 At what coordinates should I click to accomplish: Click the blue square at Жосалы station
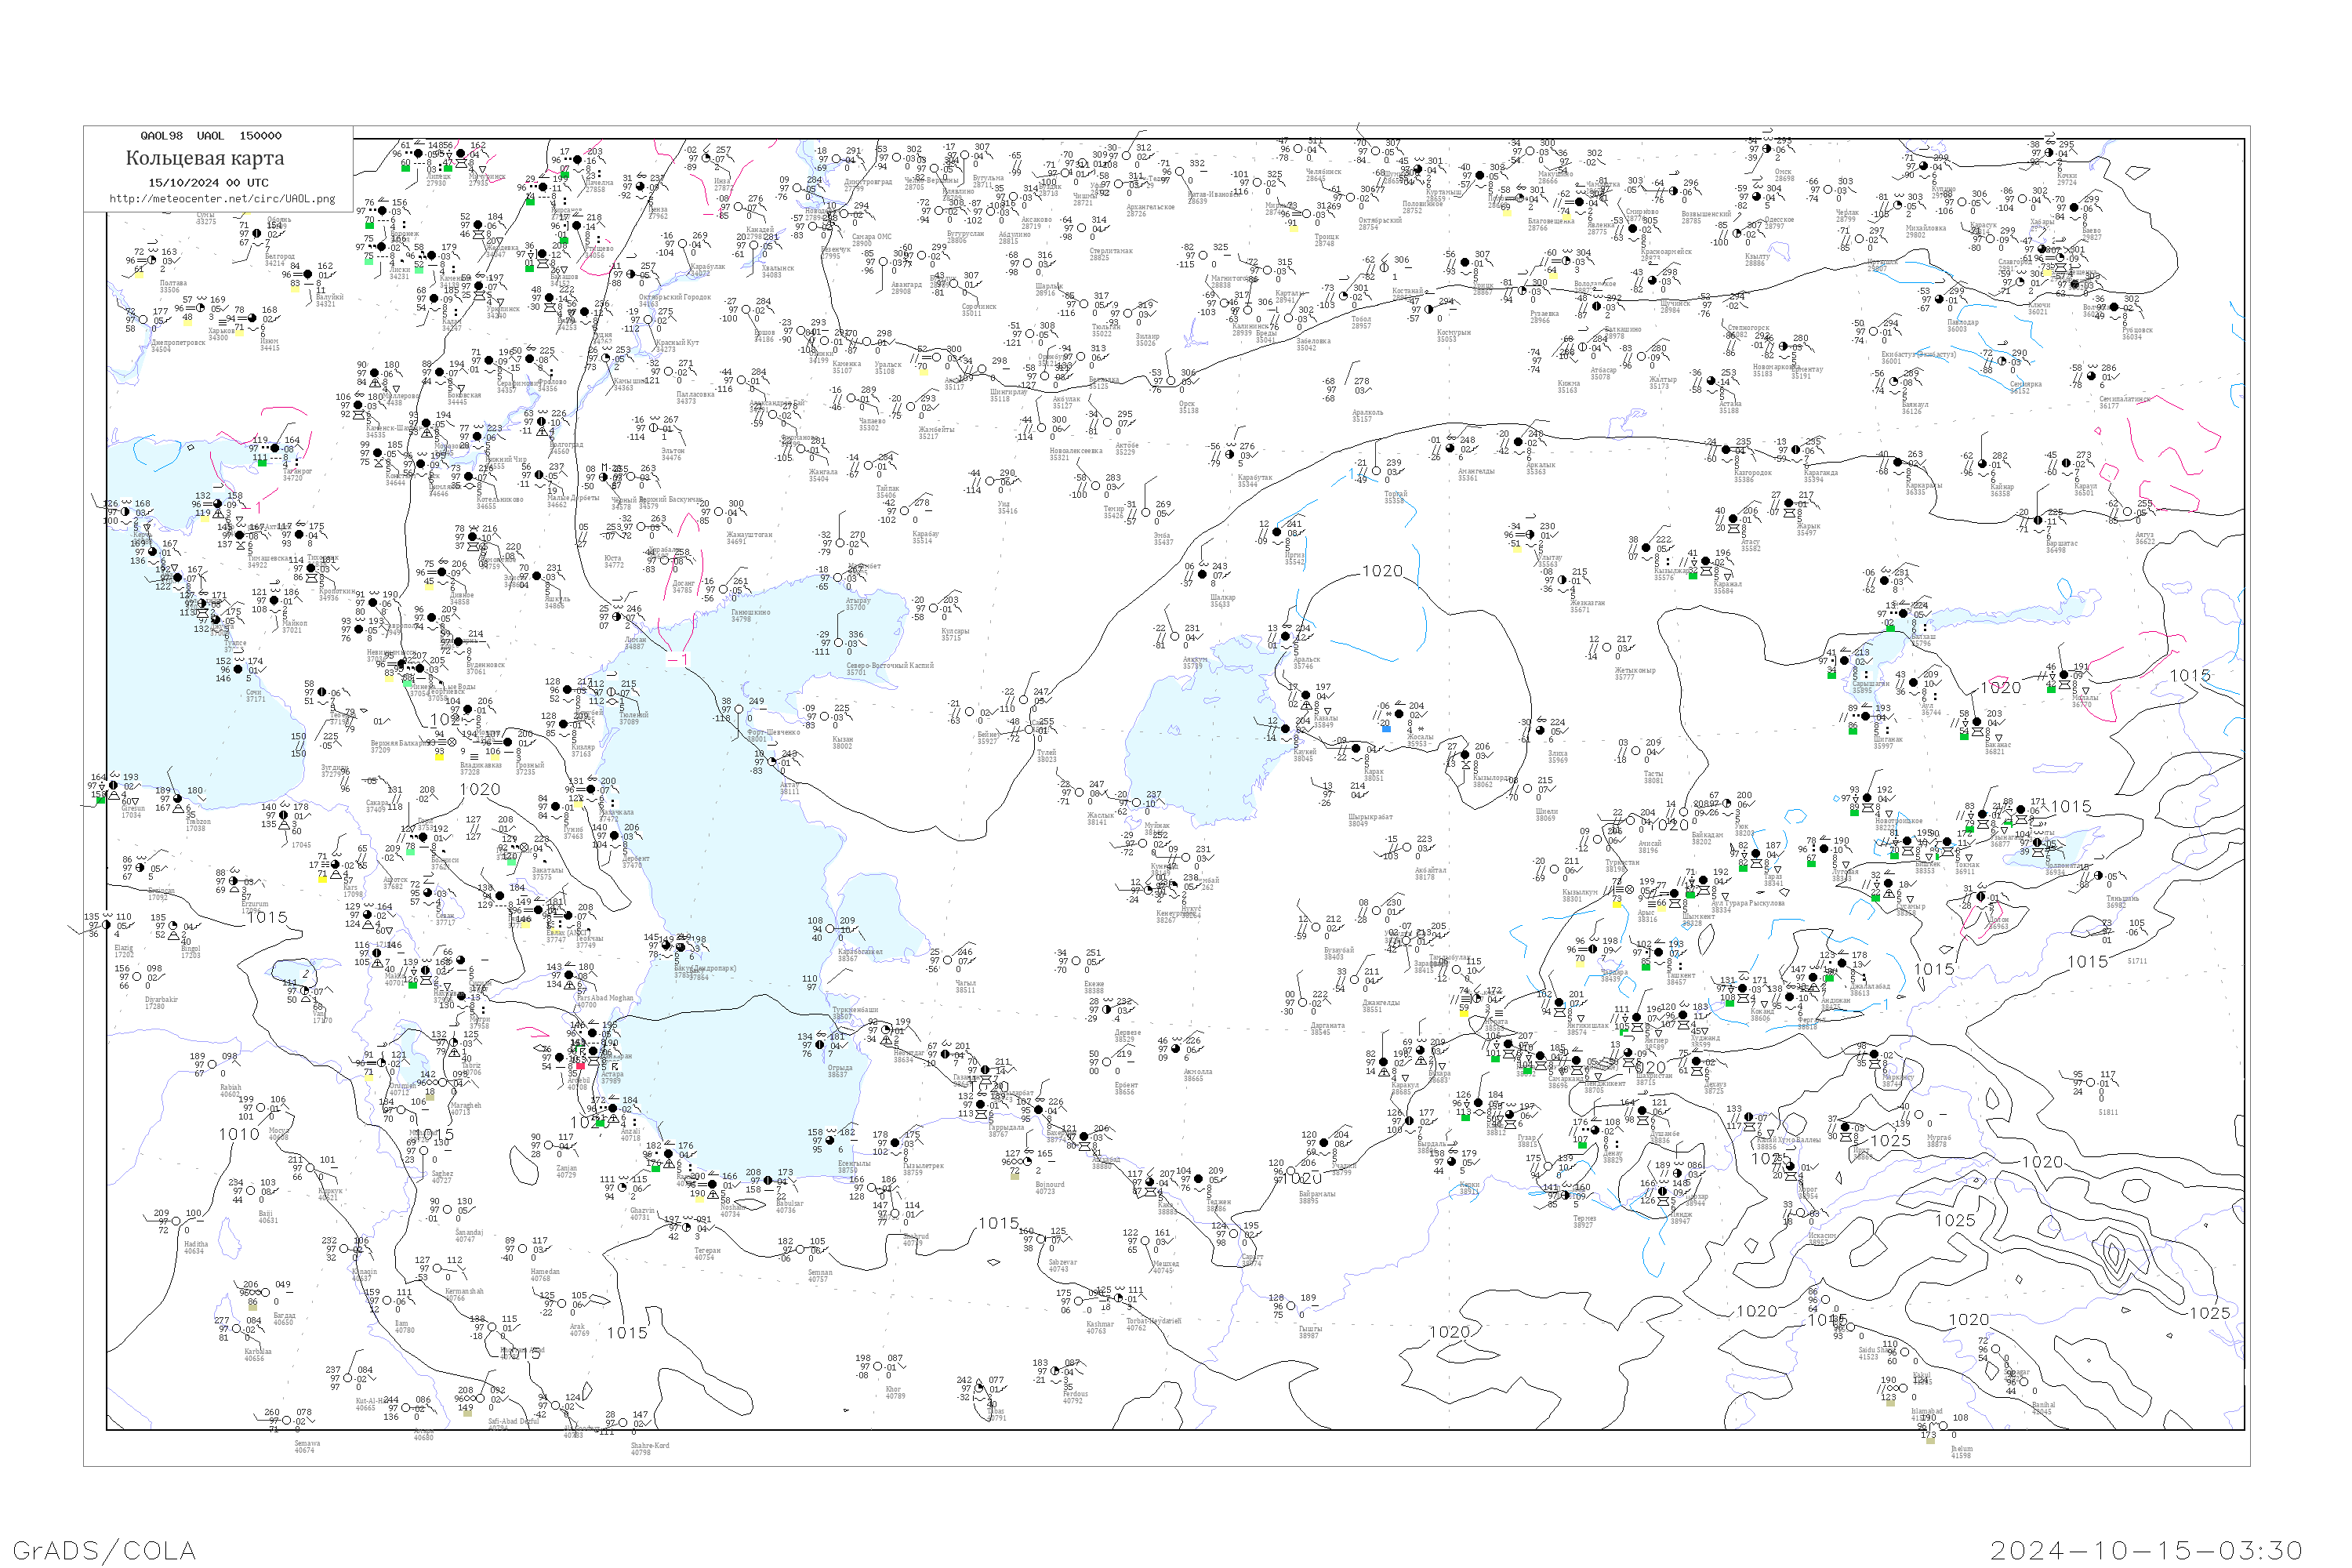tap(1385, 728)
